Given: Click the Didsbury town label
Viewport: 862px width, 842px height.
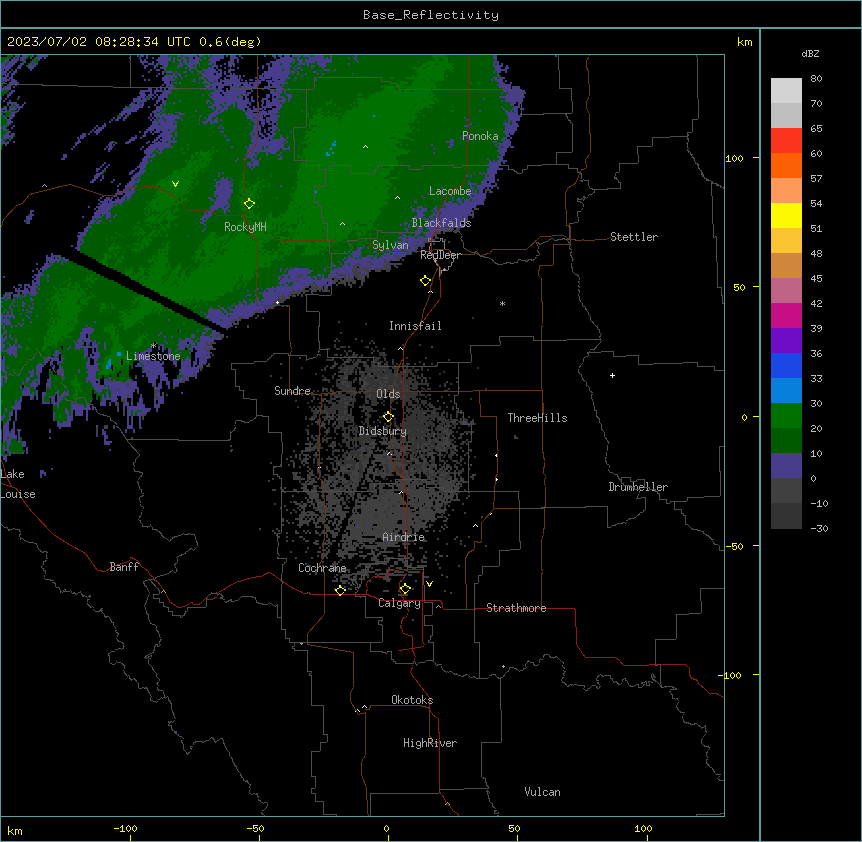Looking at the screenshot, I should [383, 431].
